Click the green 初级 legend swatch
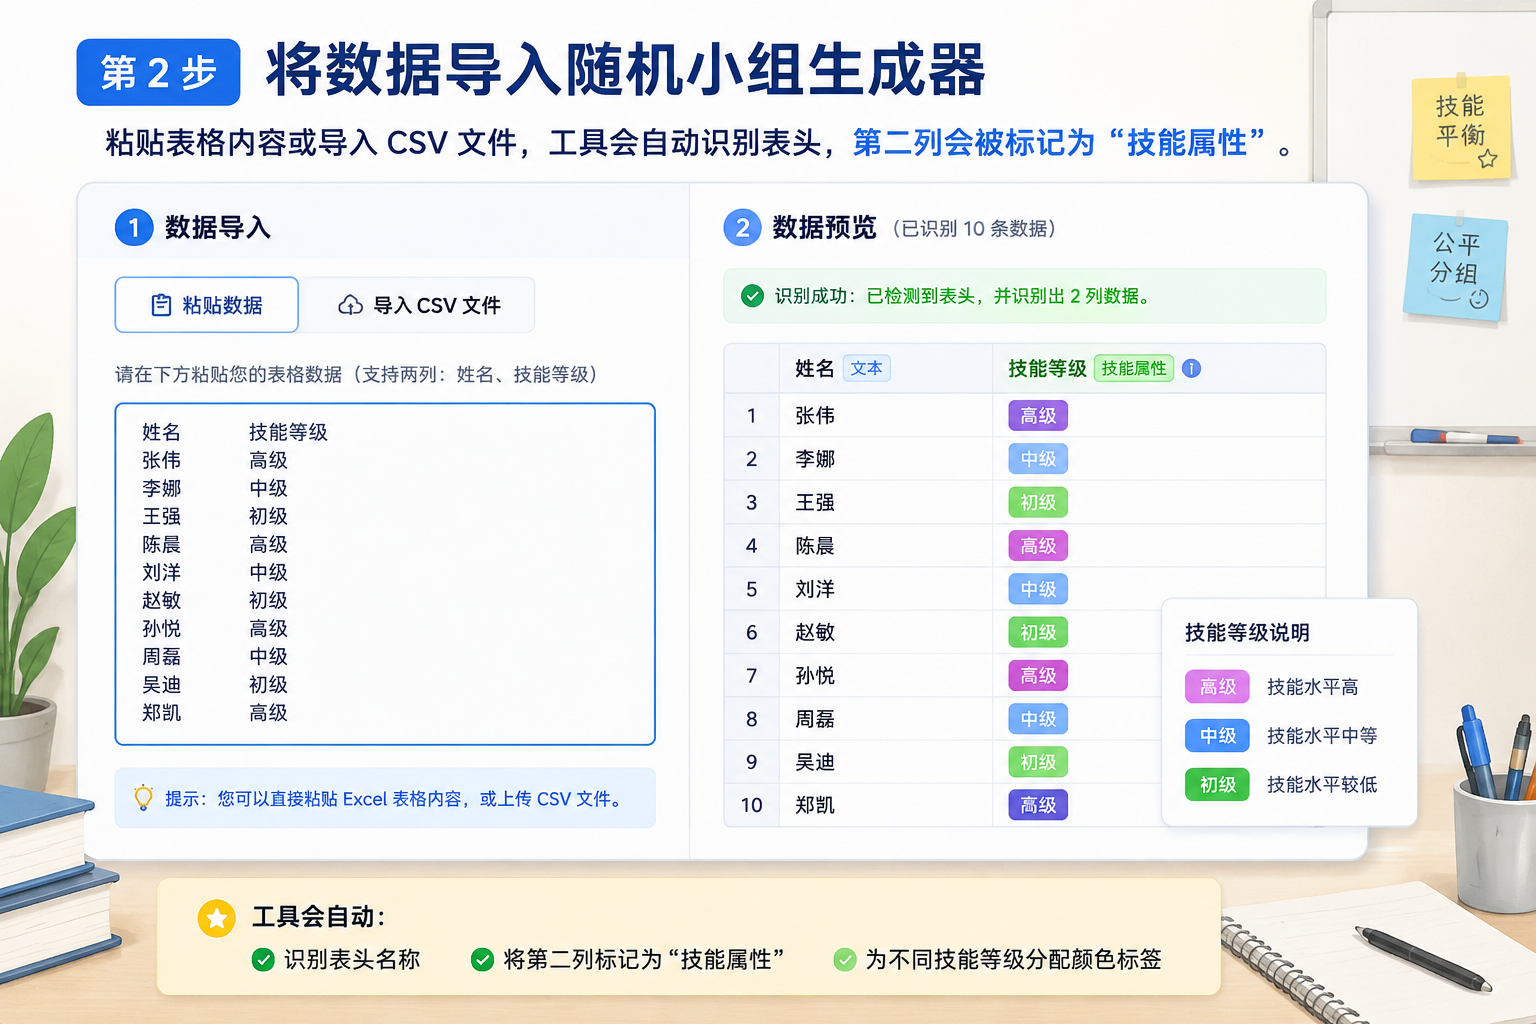 [1217, 785]
